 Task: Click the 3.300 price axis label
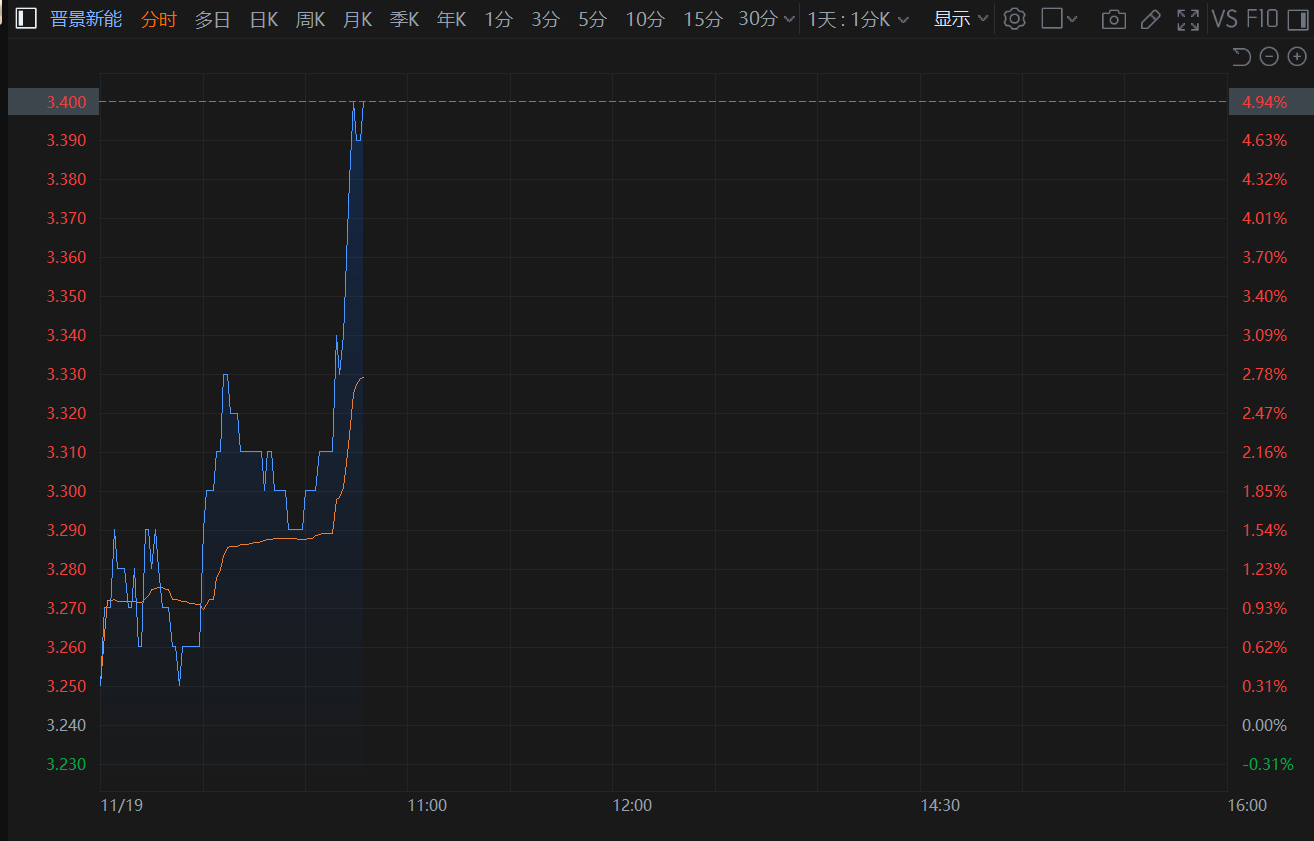66,492
